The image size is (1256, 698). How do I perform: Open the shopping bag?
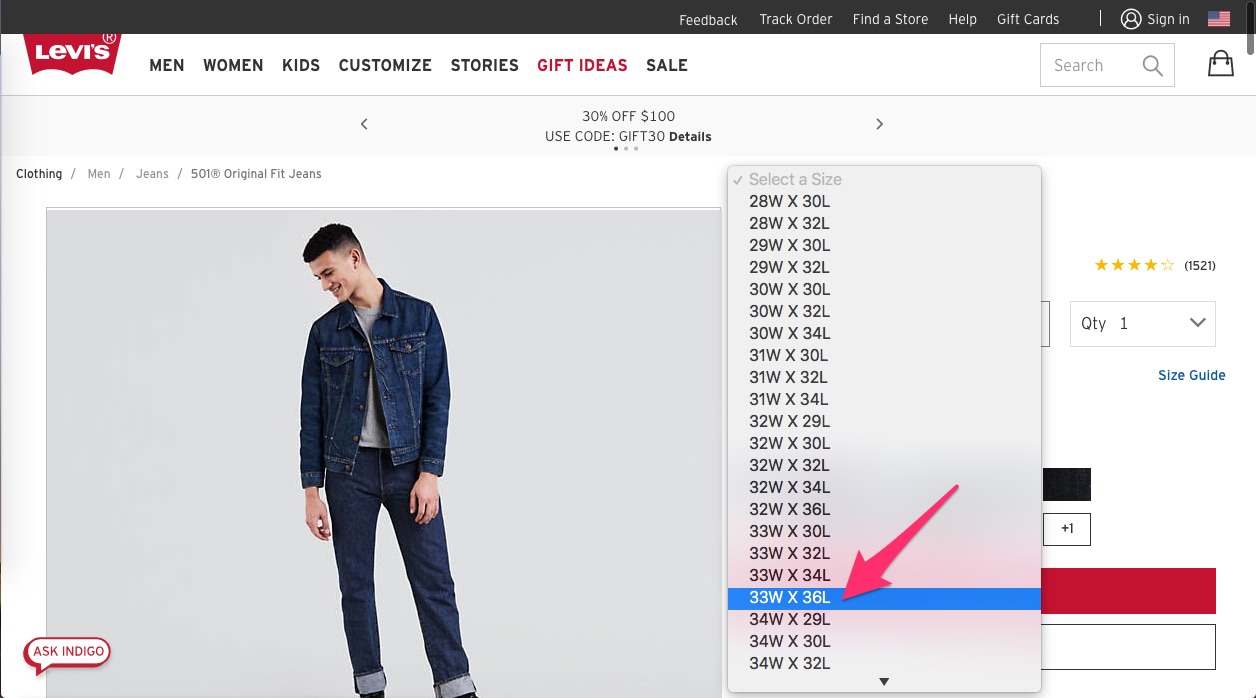[x=1220, y=64]
